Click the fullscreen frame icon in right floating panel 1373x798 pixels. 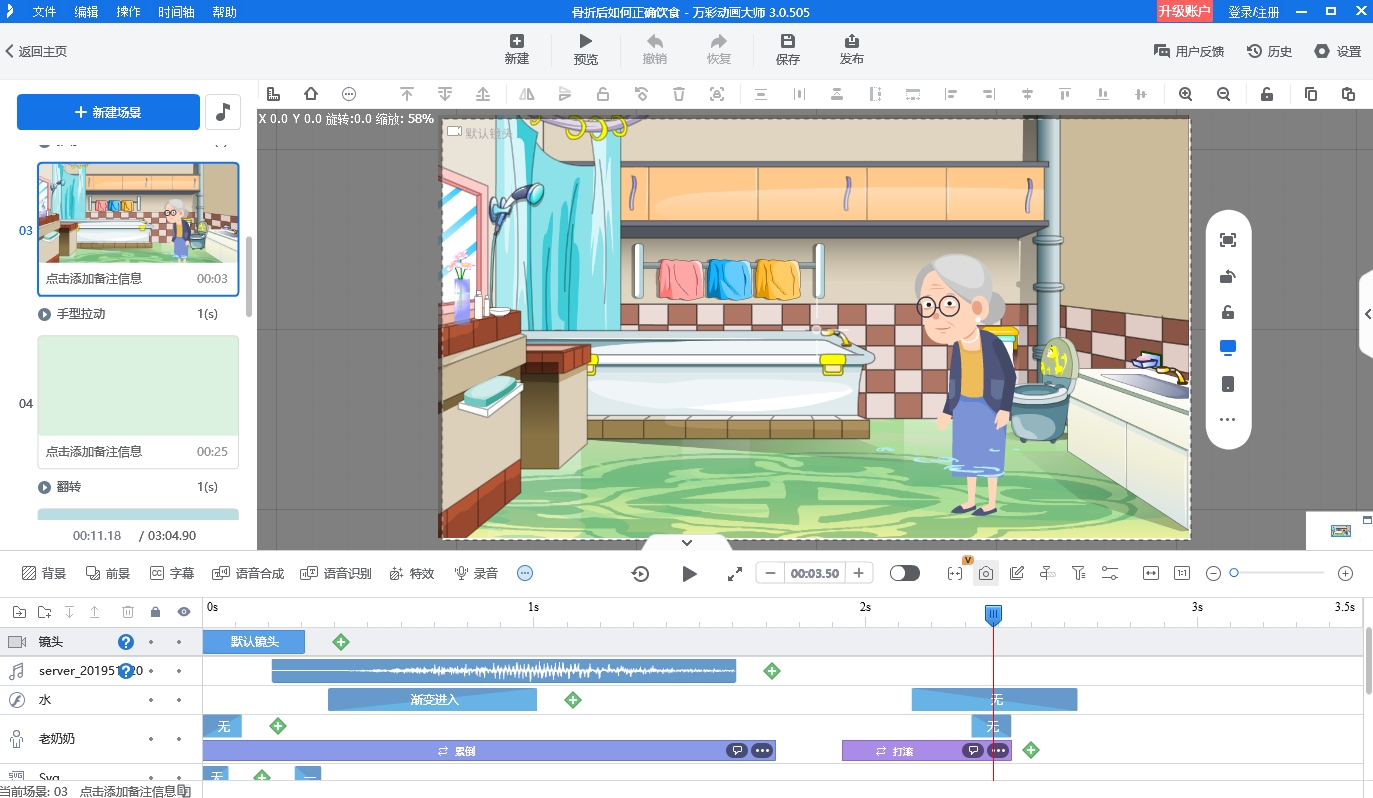(x=1227, y=240)
